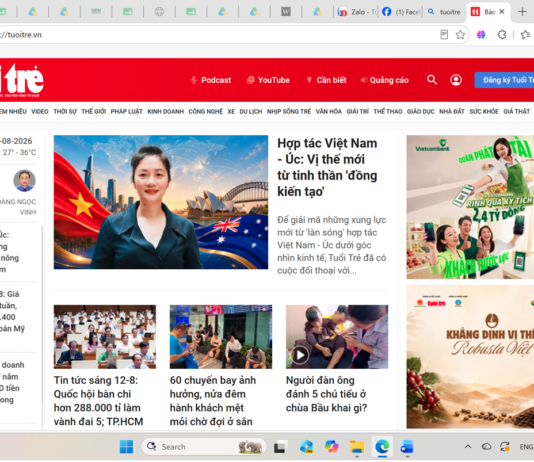
Task: Open the Copilot icon in browser toolbar
Action: 481,35
